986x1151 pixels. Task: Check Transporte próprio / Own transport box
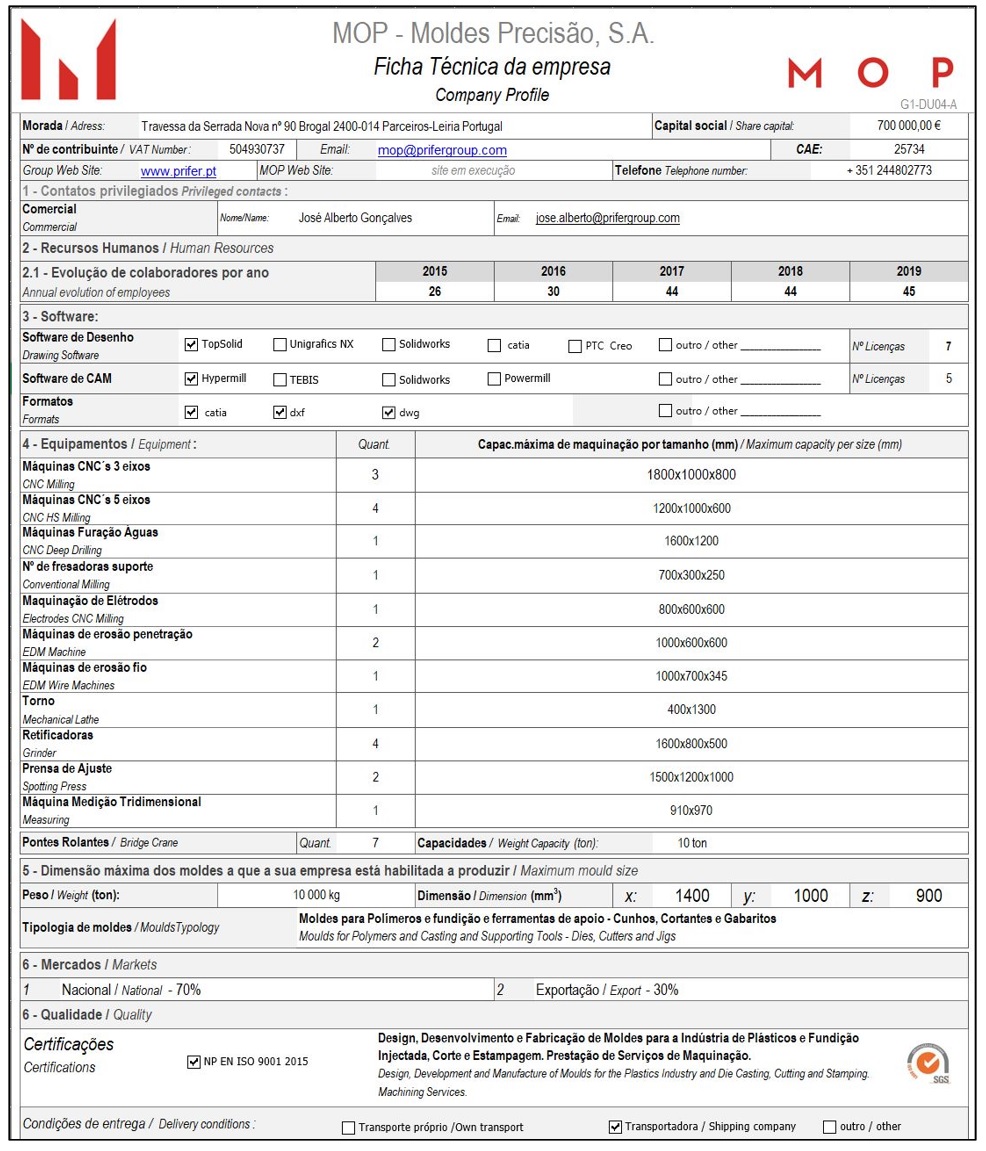pos(349,1128)
